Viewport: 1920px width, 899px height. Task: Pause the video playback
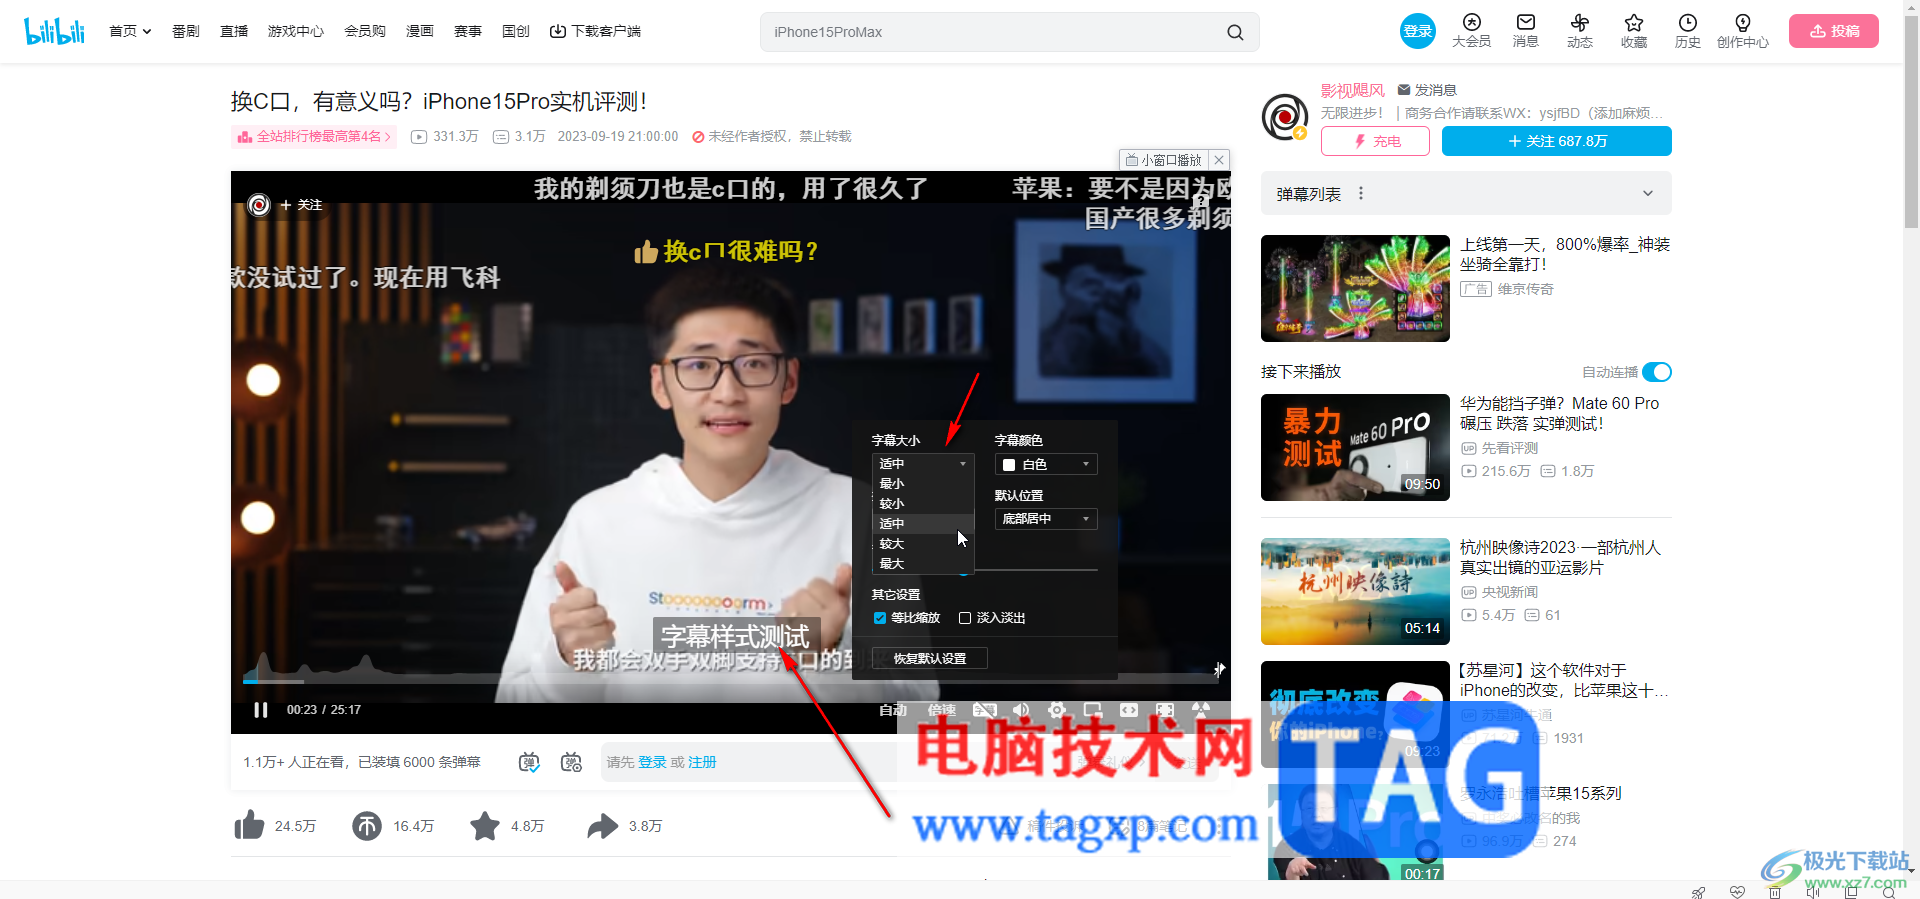261,710
